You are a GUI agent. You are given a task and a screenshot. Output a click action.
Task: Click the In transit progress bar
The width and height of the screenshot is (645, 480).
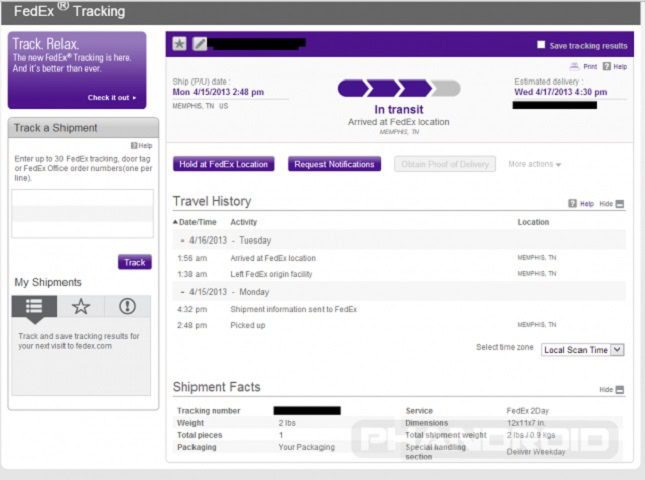399,88
